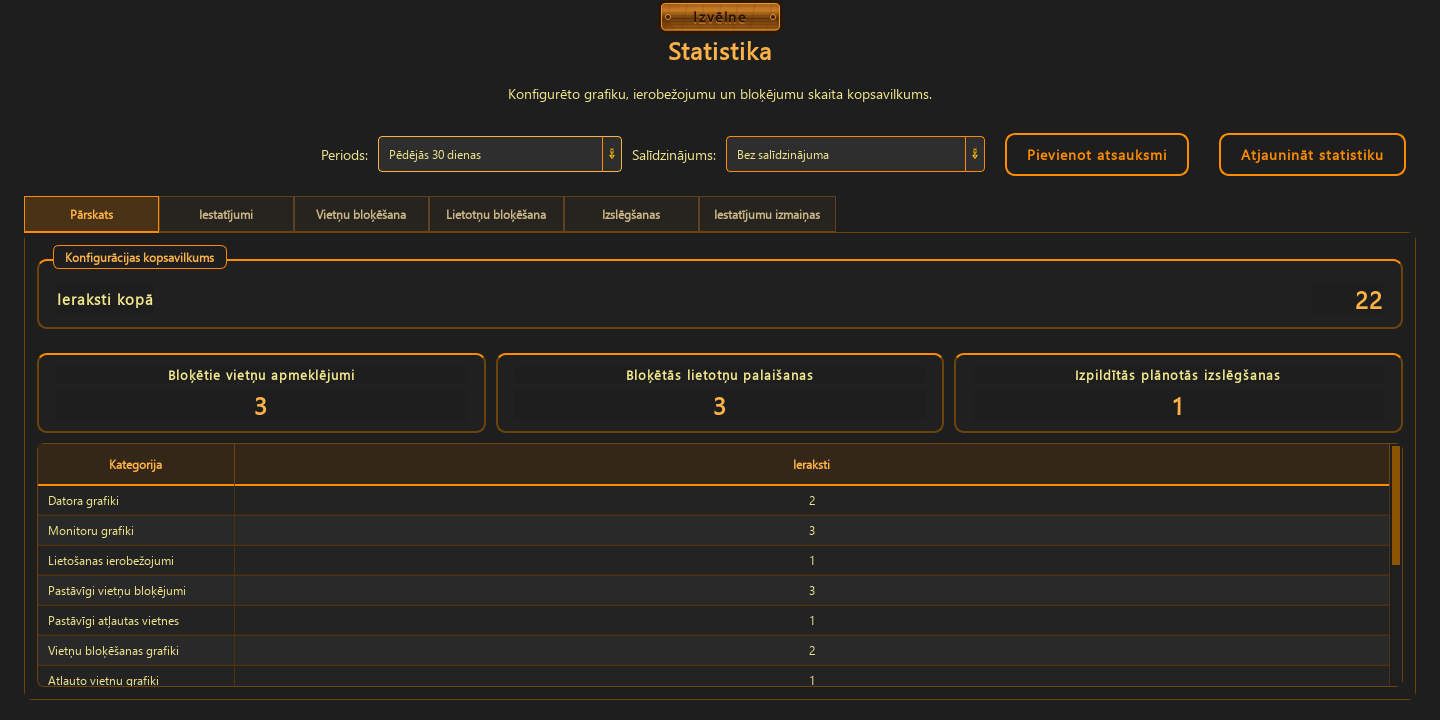Screen dimensions: 1440x720
Task: Open the Salīdzinājums dropdown arrow
Action: click(x=974, y=154)
